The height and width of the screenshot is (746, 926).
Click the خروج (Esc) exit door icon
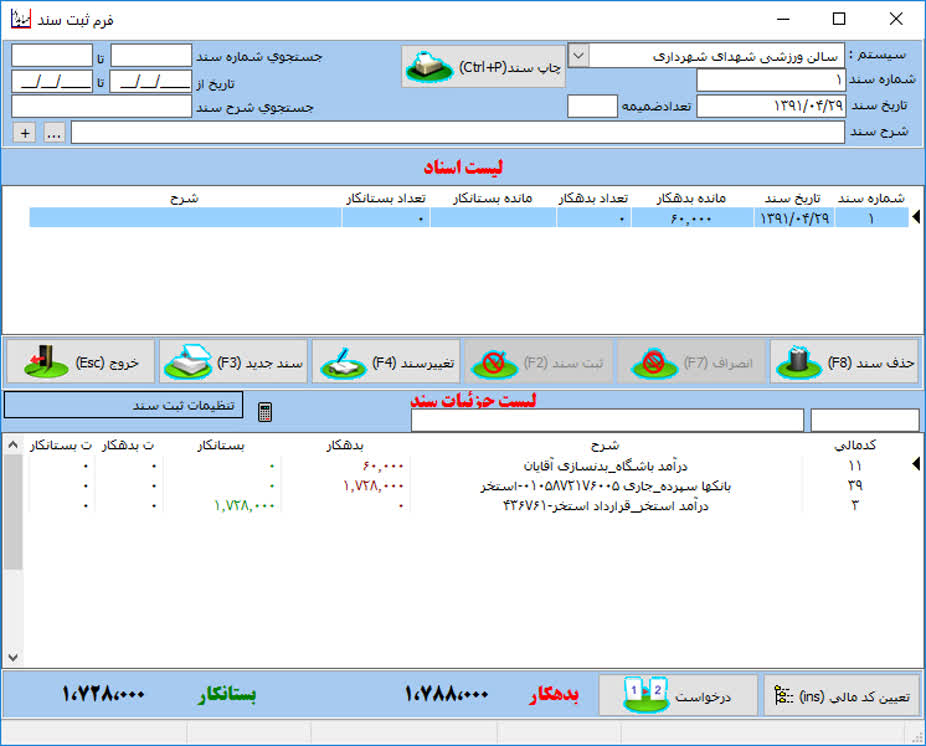46,361
